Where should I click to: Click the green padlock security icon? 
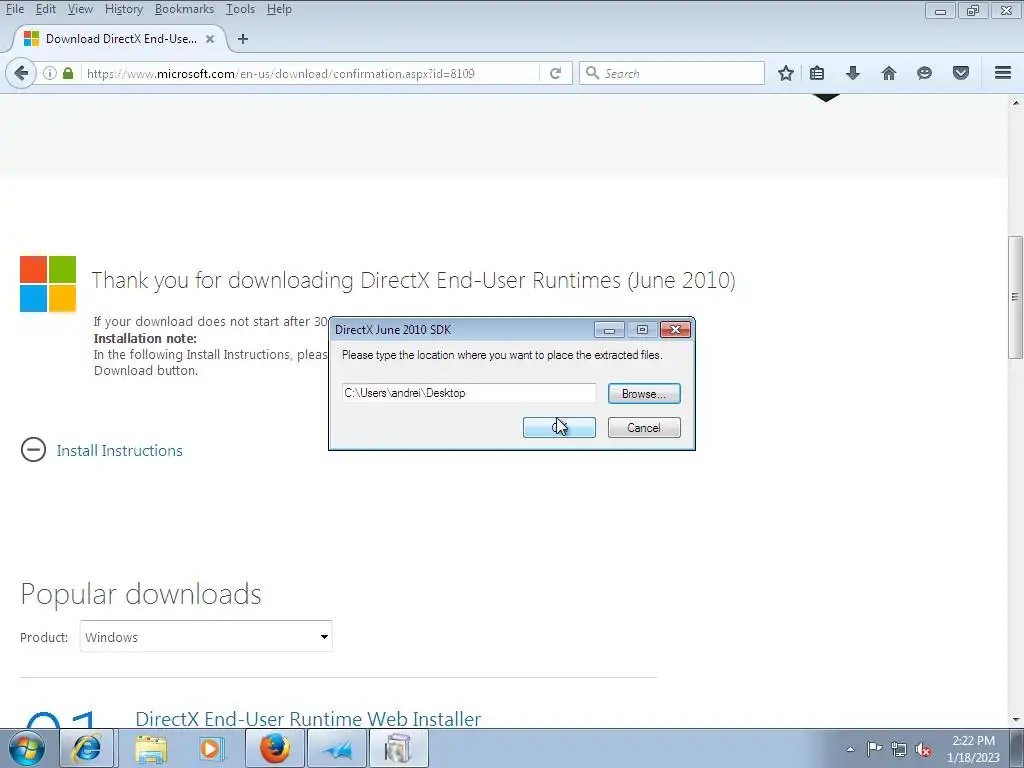pyautogui.click(x=67, y=73)
